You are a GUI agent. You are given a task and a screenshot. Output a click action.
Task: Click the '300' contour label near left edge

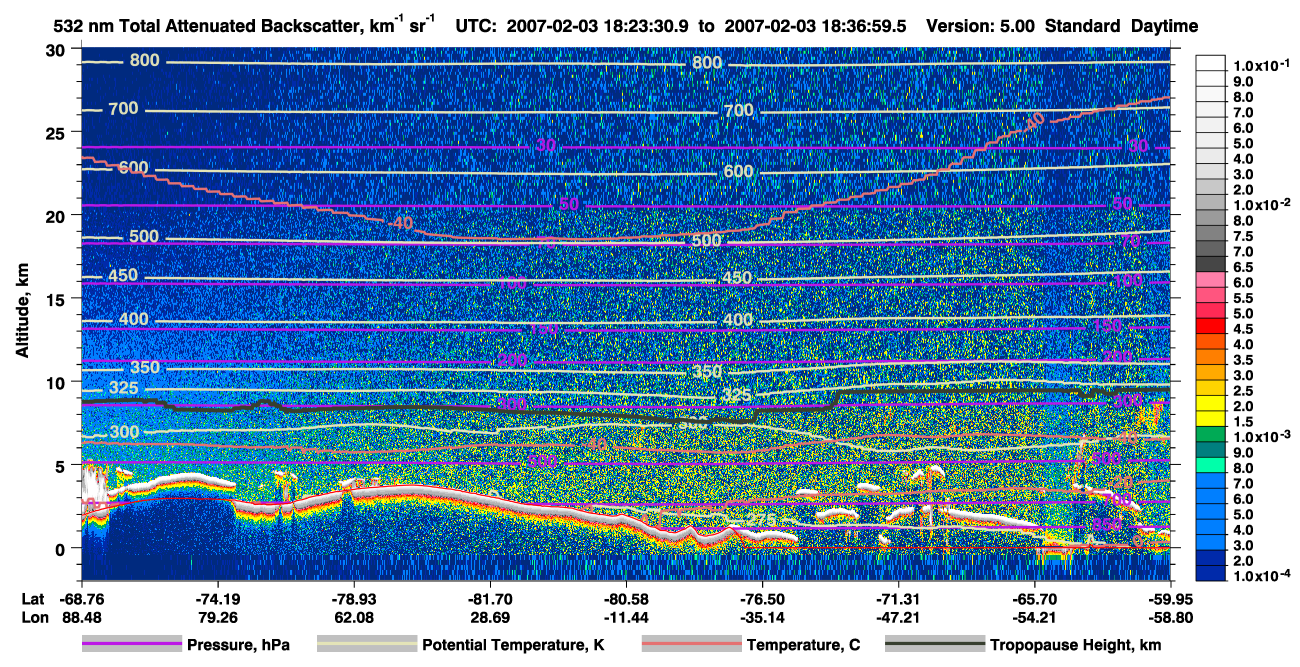pos(126,432)
